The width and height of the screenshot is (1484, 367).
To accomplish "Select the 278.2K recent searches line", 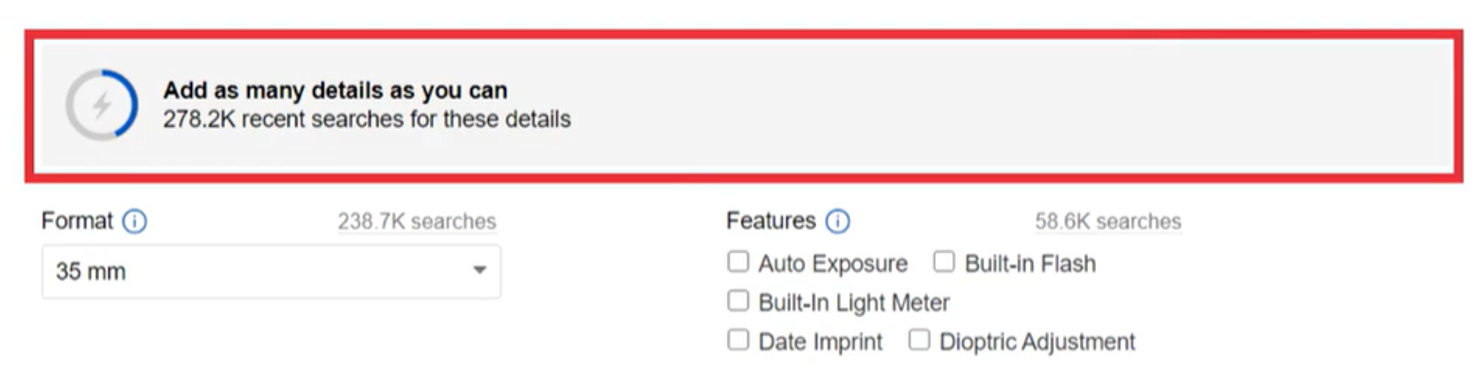I will (x=367, y=119).
